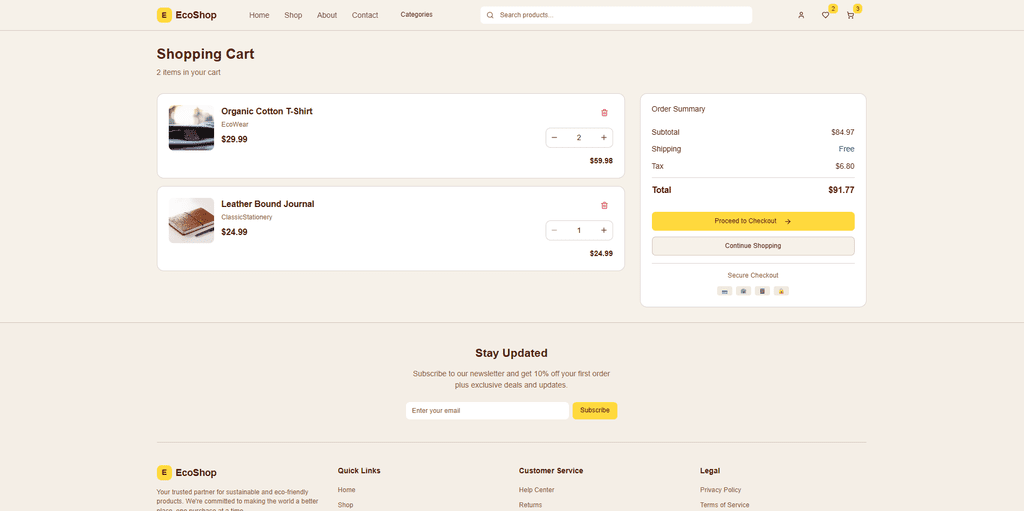1024x511 pixels.
Task: Delete the Organic Cotton T-Shirt from cart
Action: coord(604,112)
